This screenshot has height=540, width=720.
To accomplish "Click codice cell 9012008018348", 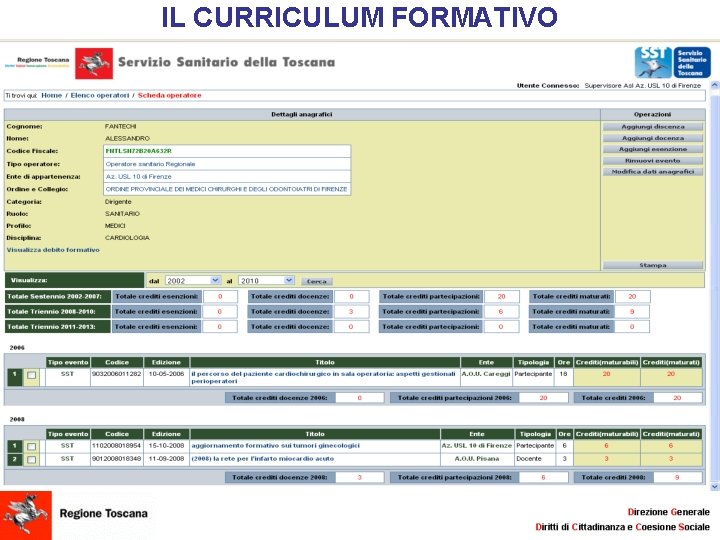I will 117,459.
